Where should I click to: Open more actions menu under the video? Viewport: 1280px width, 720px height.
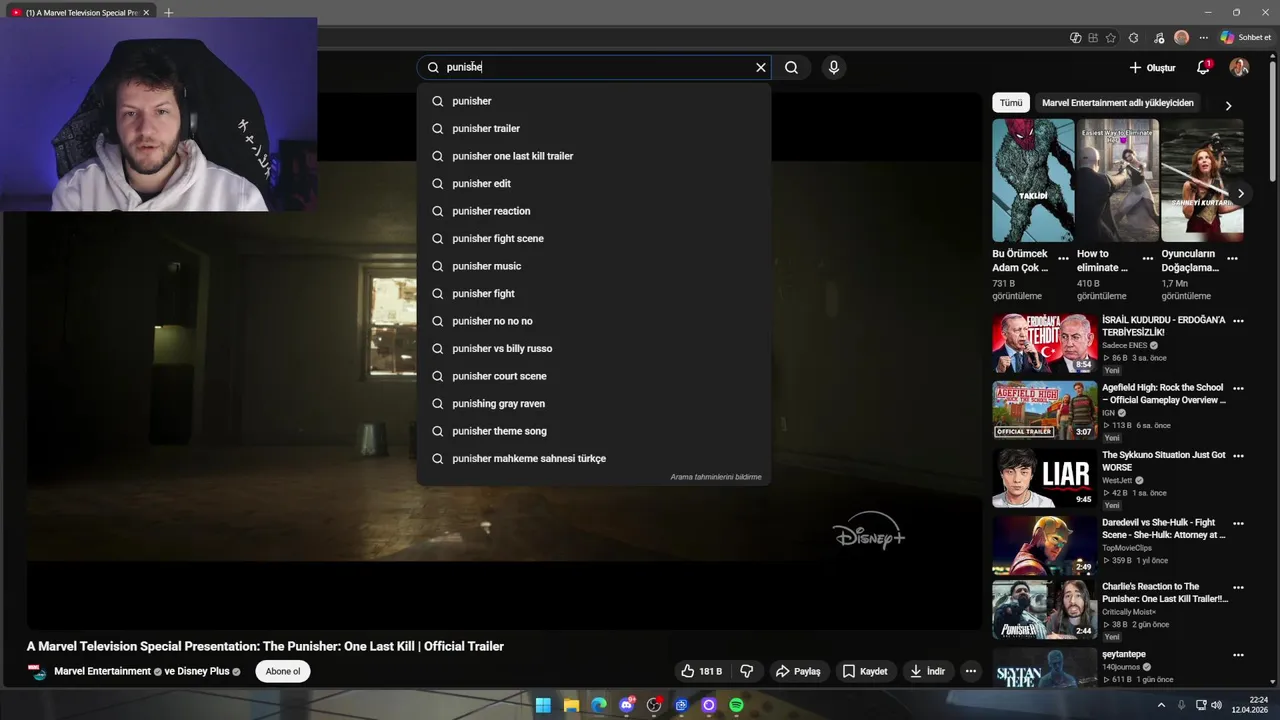tap(970, 671)
